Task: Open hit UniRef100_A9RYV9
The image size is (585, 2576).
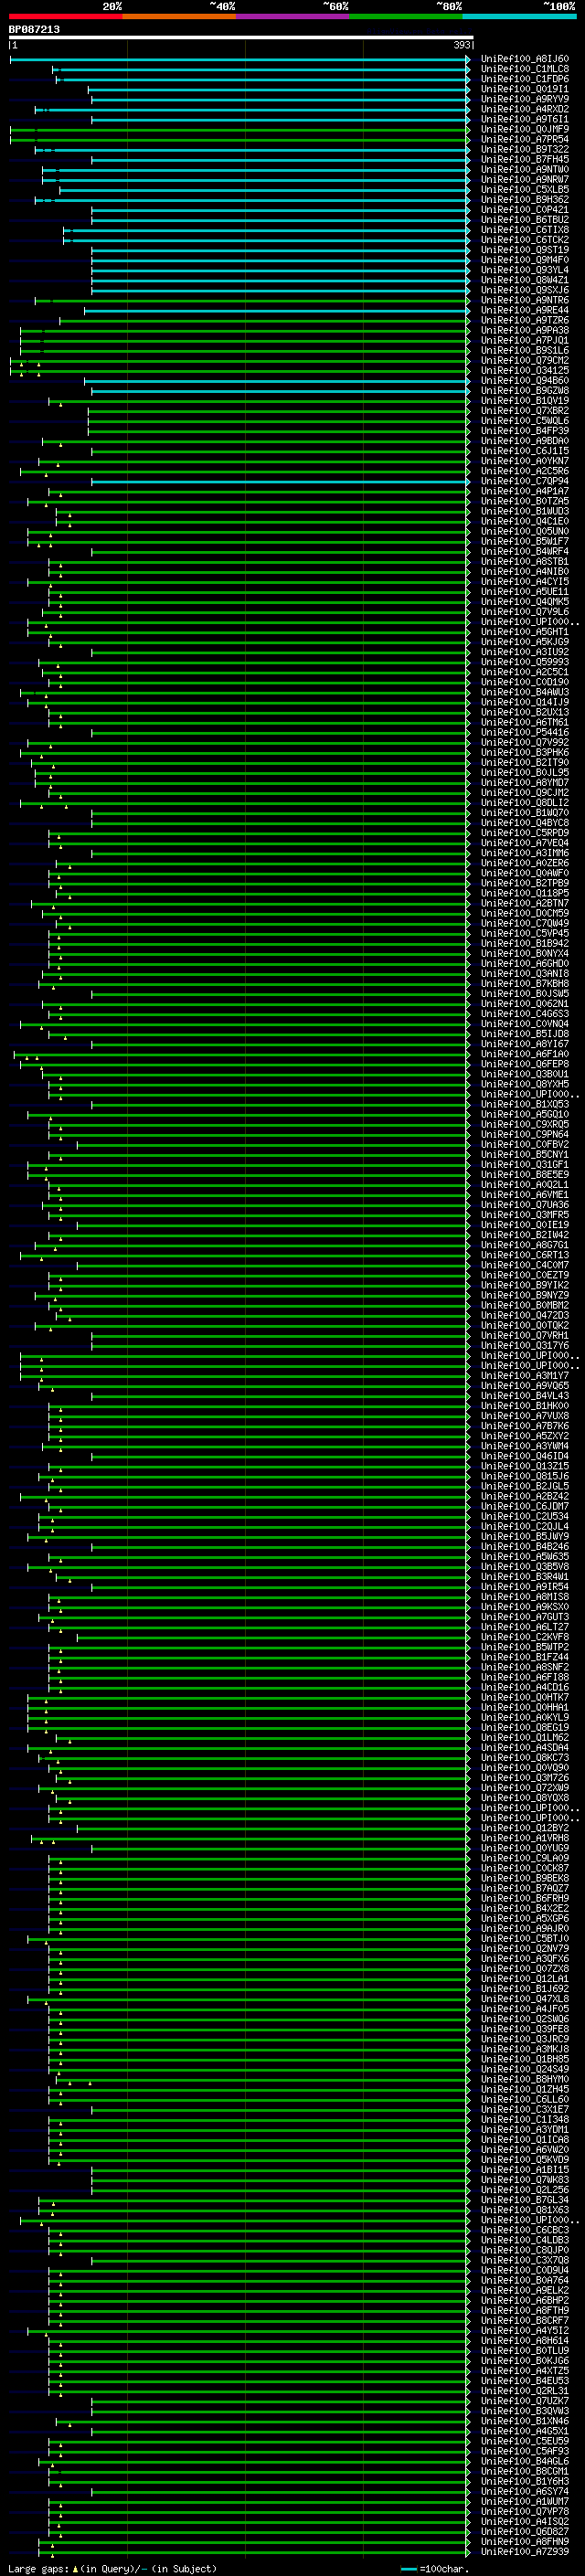Action: 524,99
